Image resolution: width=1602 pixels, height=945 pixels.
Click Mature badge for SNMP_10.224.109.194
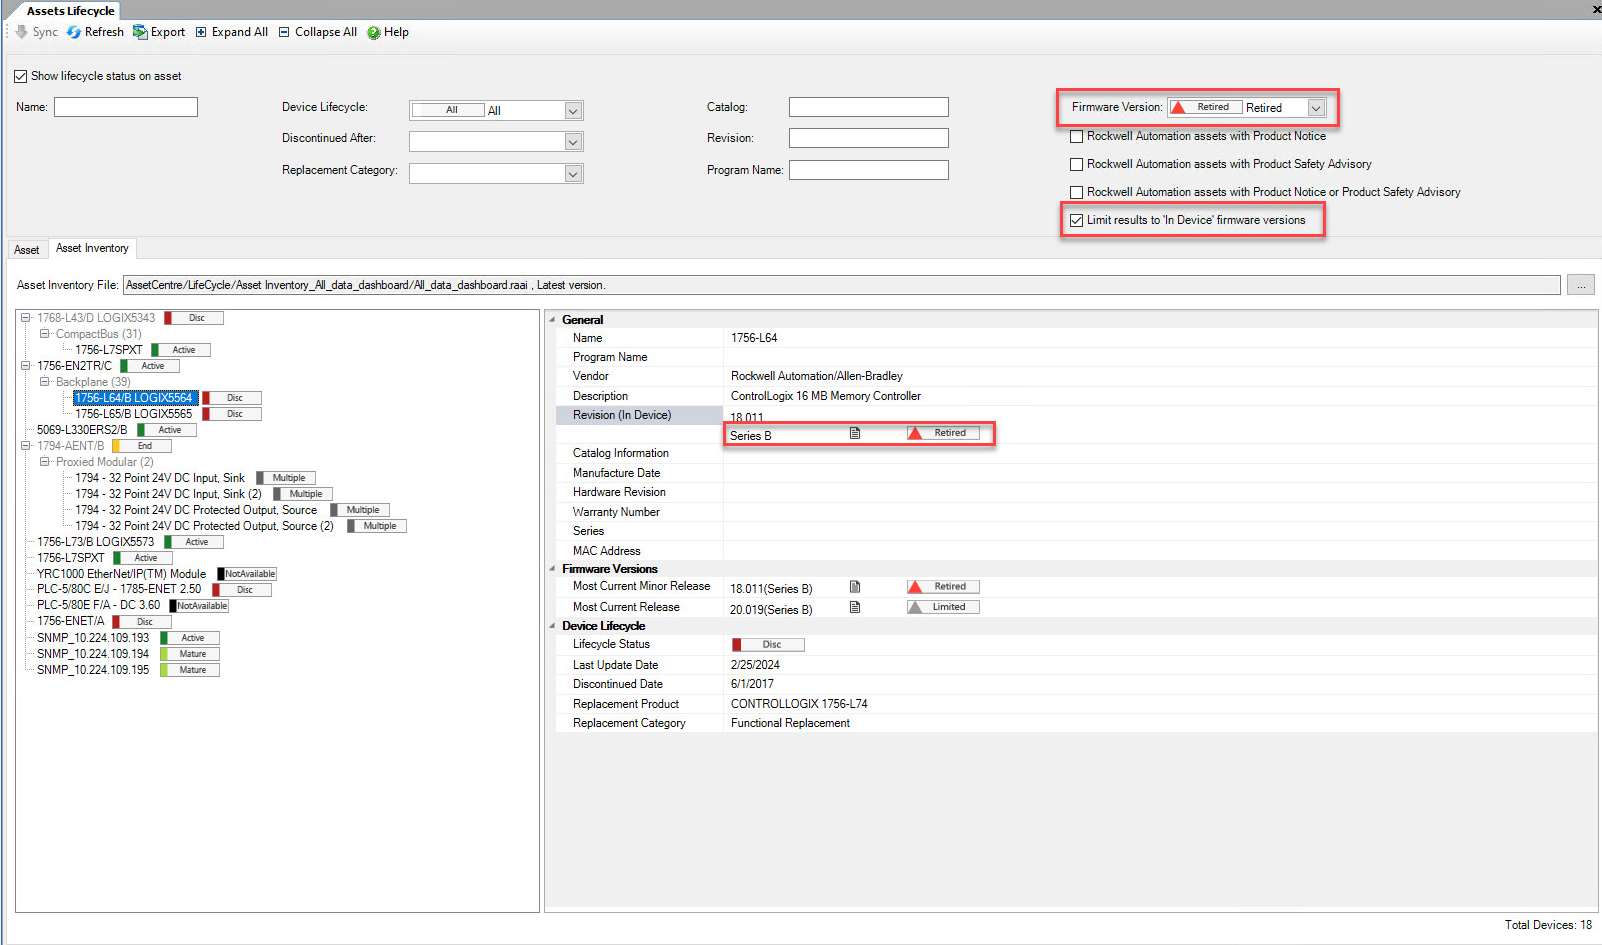pyautogui.click(x=190, y=654)
